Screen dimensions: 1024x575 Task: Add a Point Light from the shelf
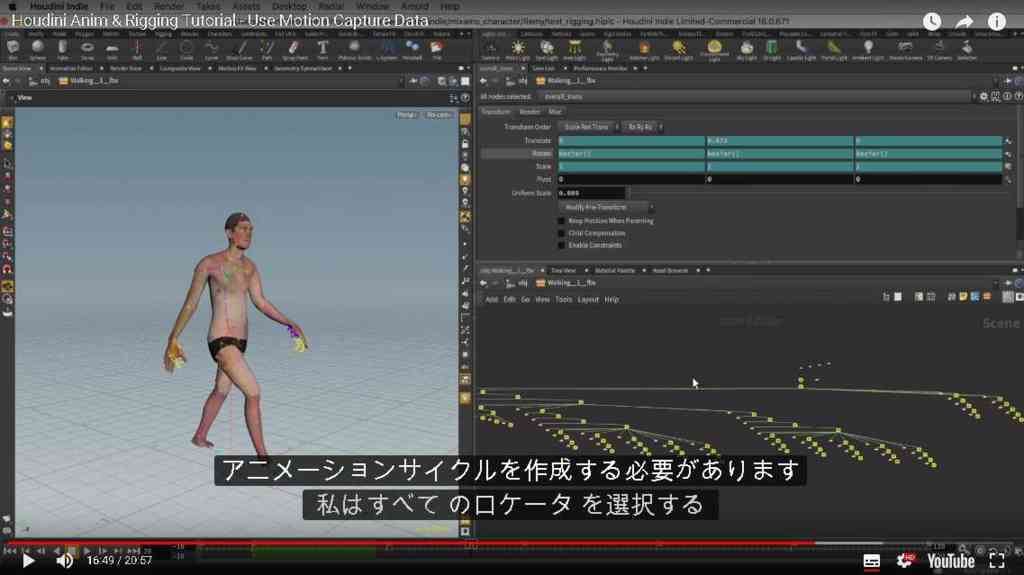point(518,50)
